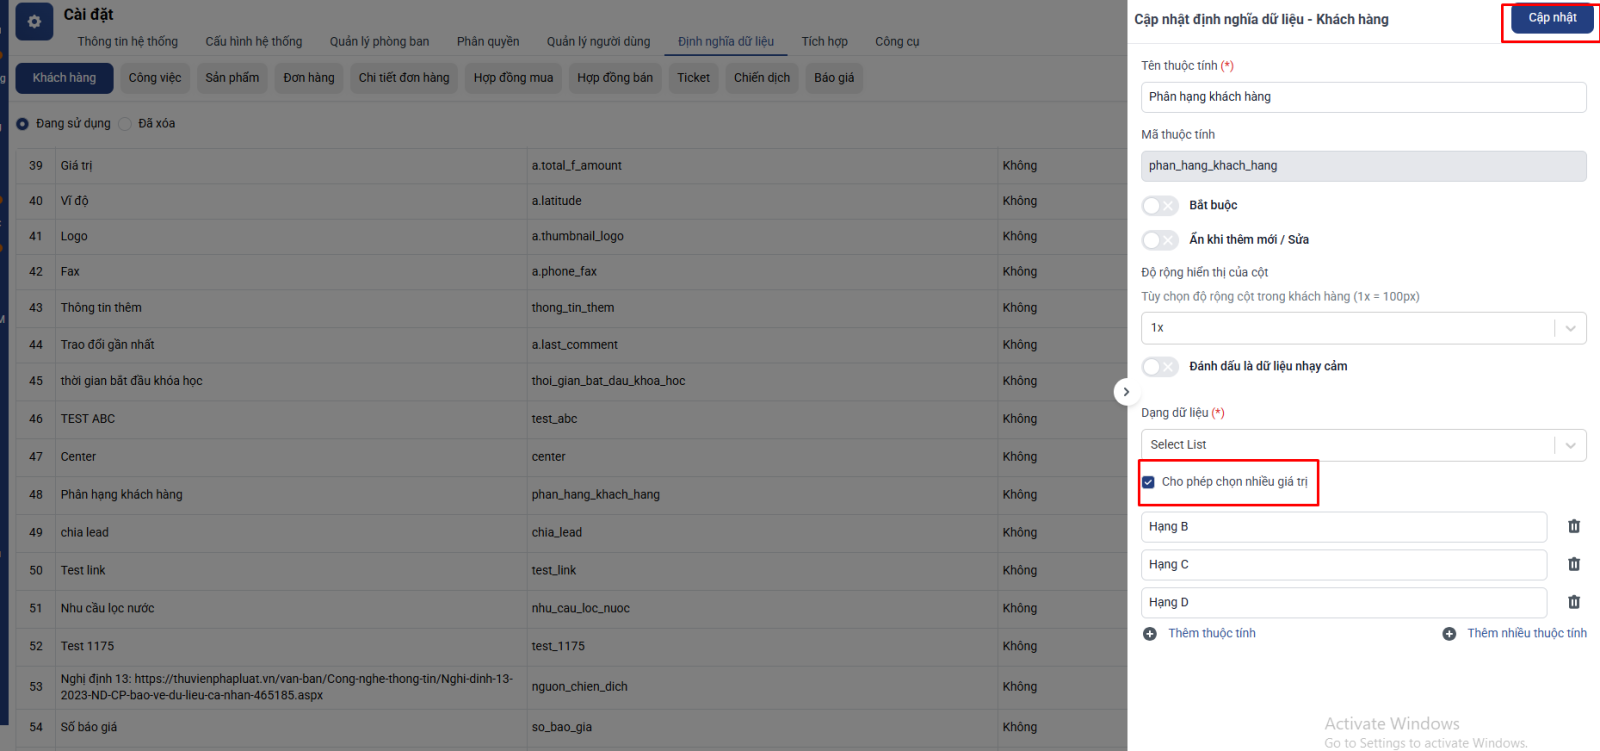
Task: Uncheck Cho phép chọn nhiều giá trị
Action: click(1148, 482)
